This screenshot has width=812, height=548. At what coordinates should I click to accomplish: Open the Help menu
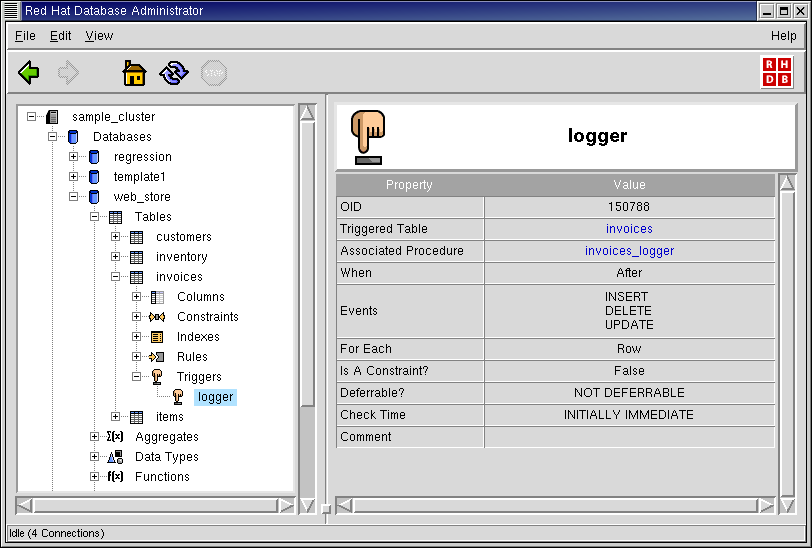click(784, 36)
